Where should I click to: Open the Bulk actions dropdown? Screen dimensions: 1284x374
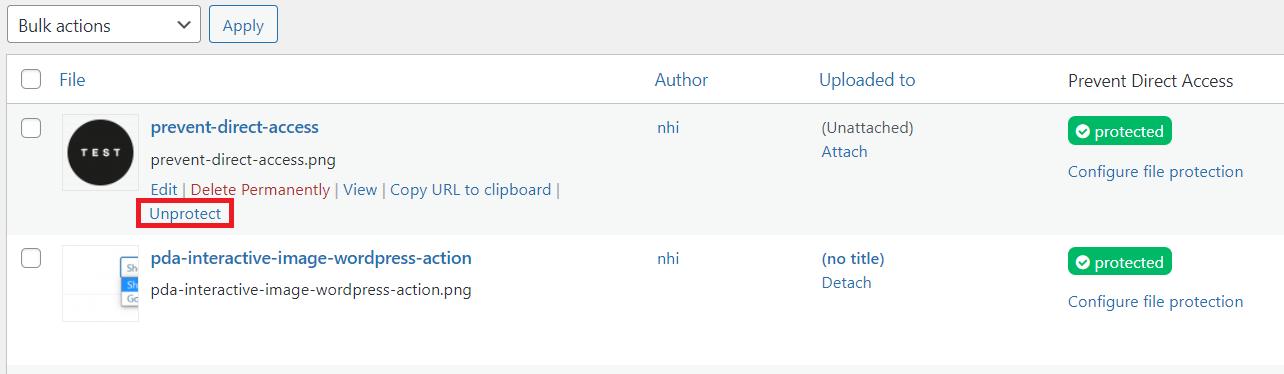(104, 25)
